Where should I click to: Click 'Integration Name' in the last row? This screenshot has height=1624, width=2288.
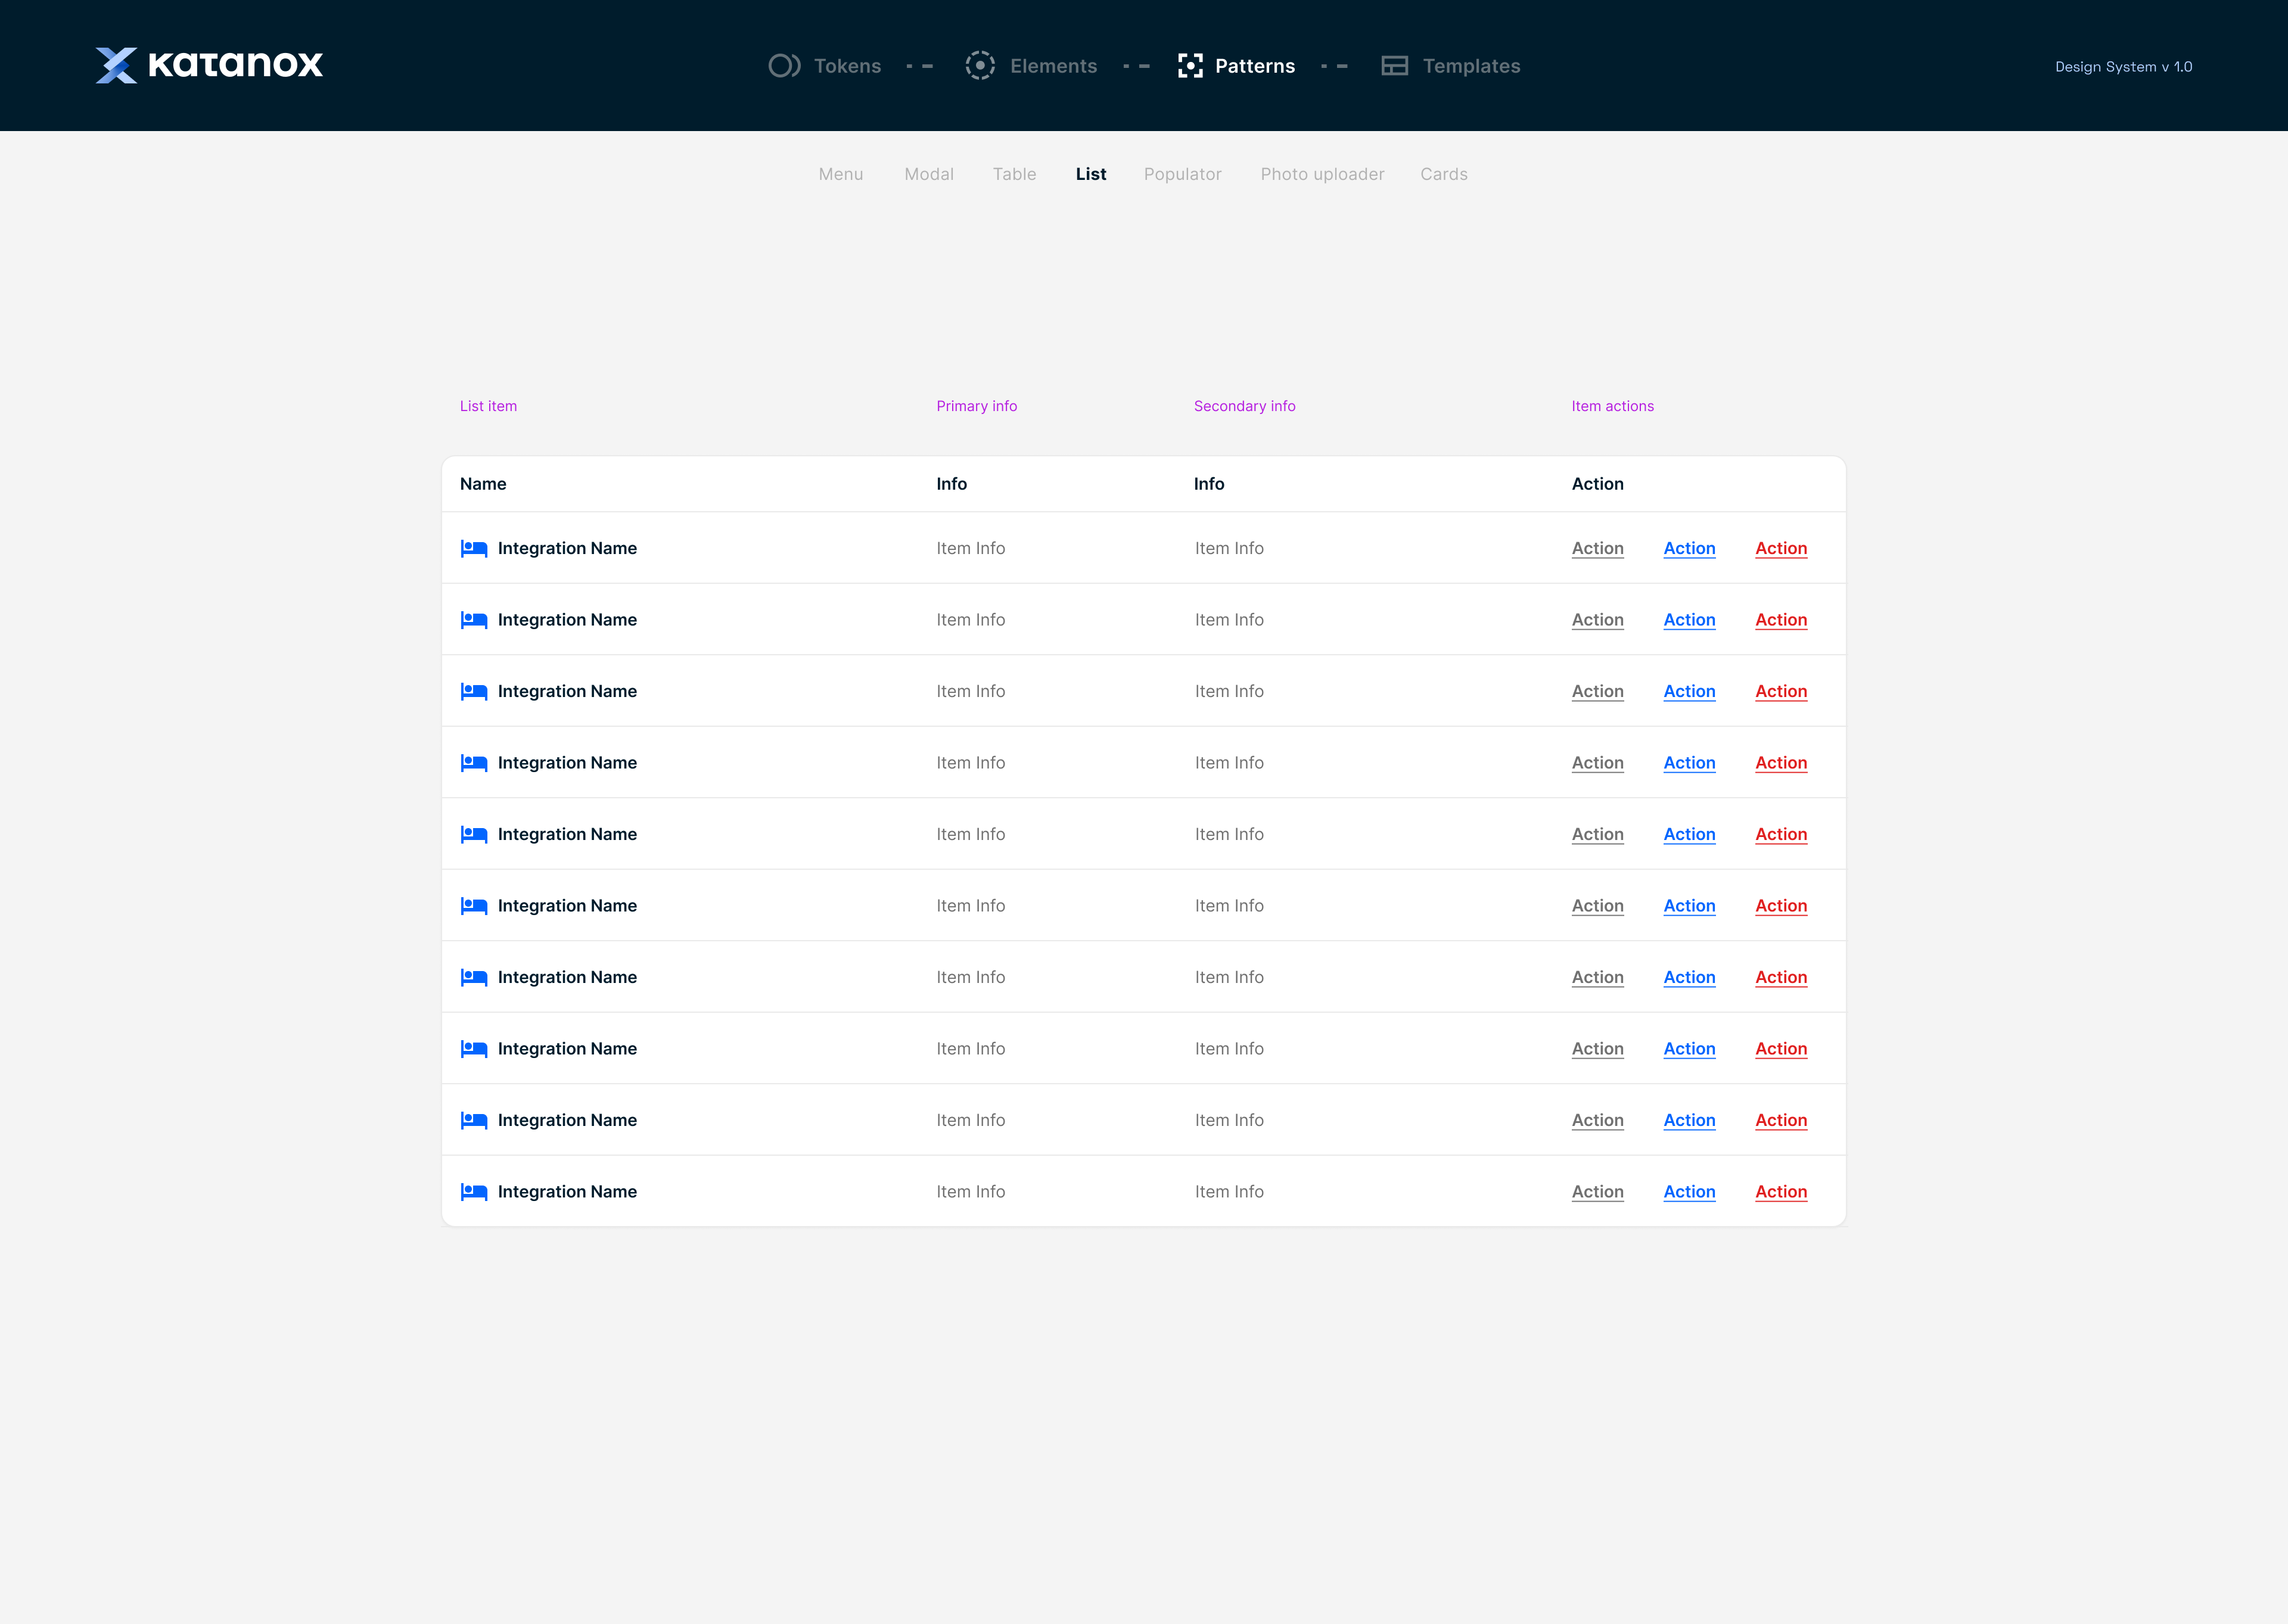pyautogui.click(x=567, y=1192)
